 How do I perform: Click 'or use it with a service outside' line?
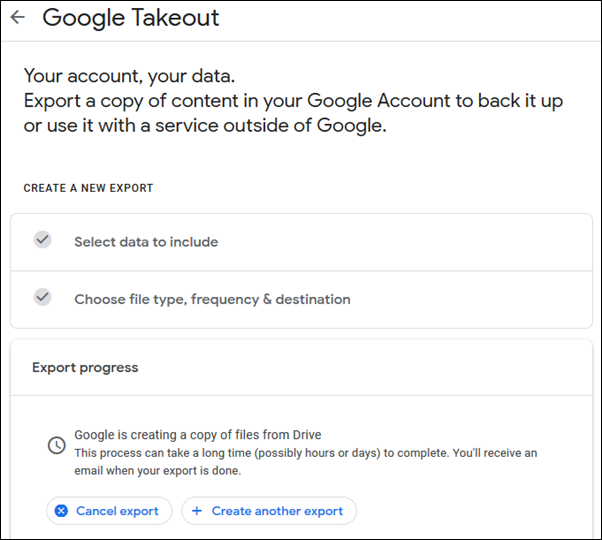point(205,126)
